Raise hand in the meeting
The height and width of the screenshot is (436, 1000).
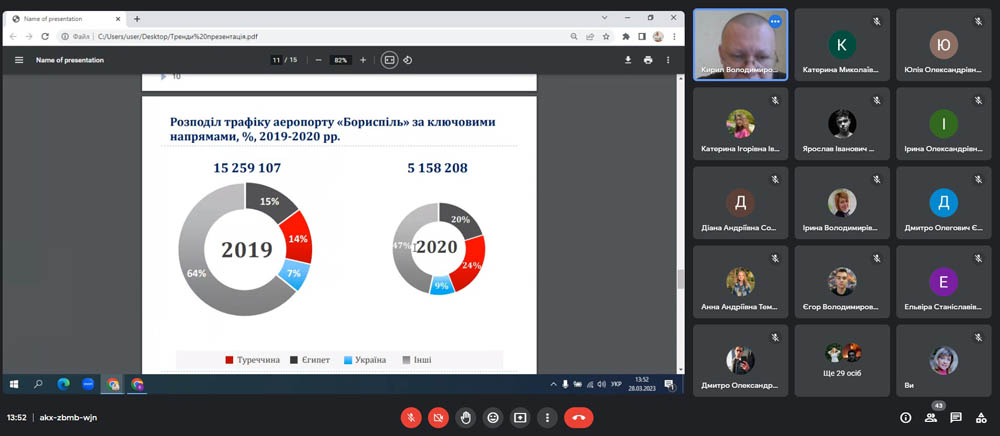[465, 417]
